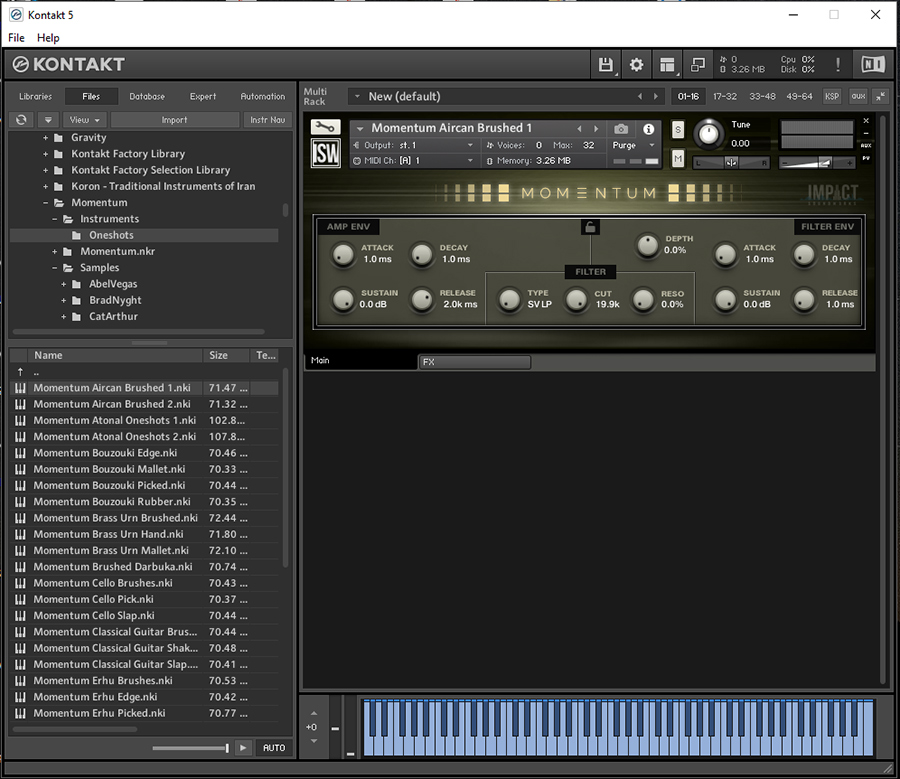Image resolution: width=900 pixels, height=779 pixels.
Task: Select the Oneshots folder
Action: pyautogui.click(x=143, y=235)
